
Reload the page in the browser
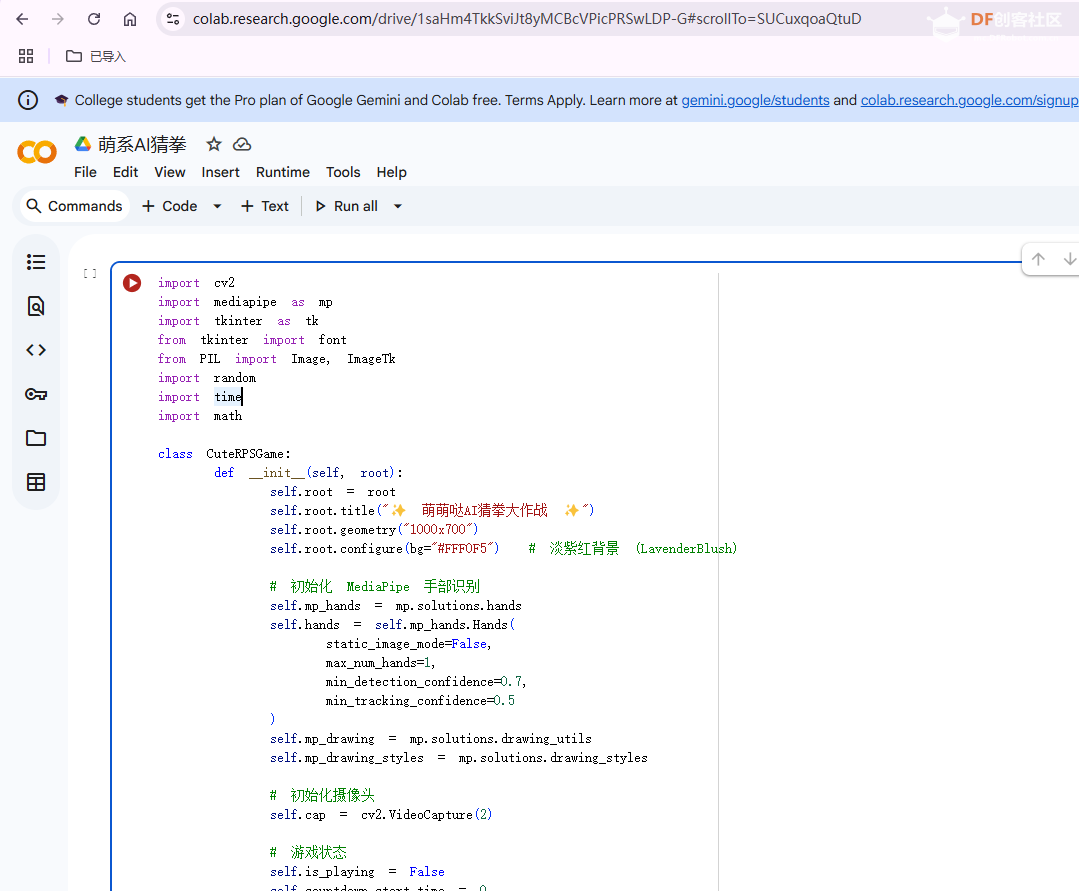94,19
